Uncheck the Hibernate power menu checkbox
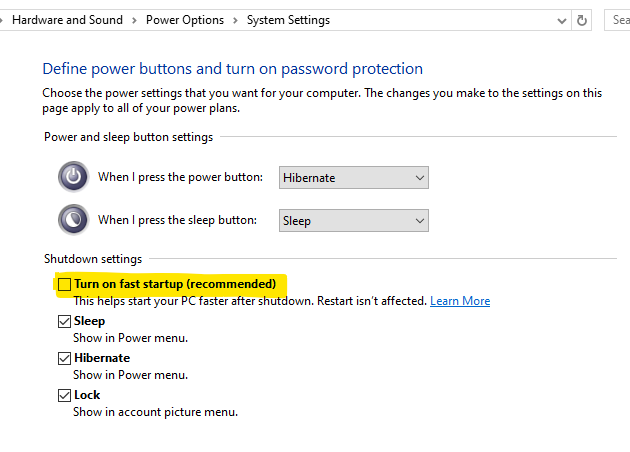630x452 pixels. 65,358
